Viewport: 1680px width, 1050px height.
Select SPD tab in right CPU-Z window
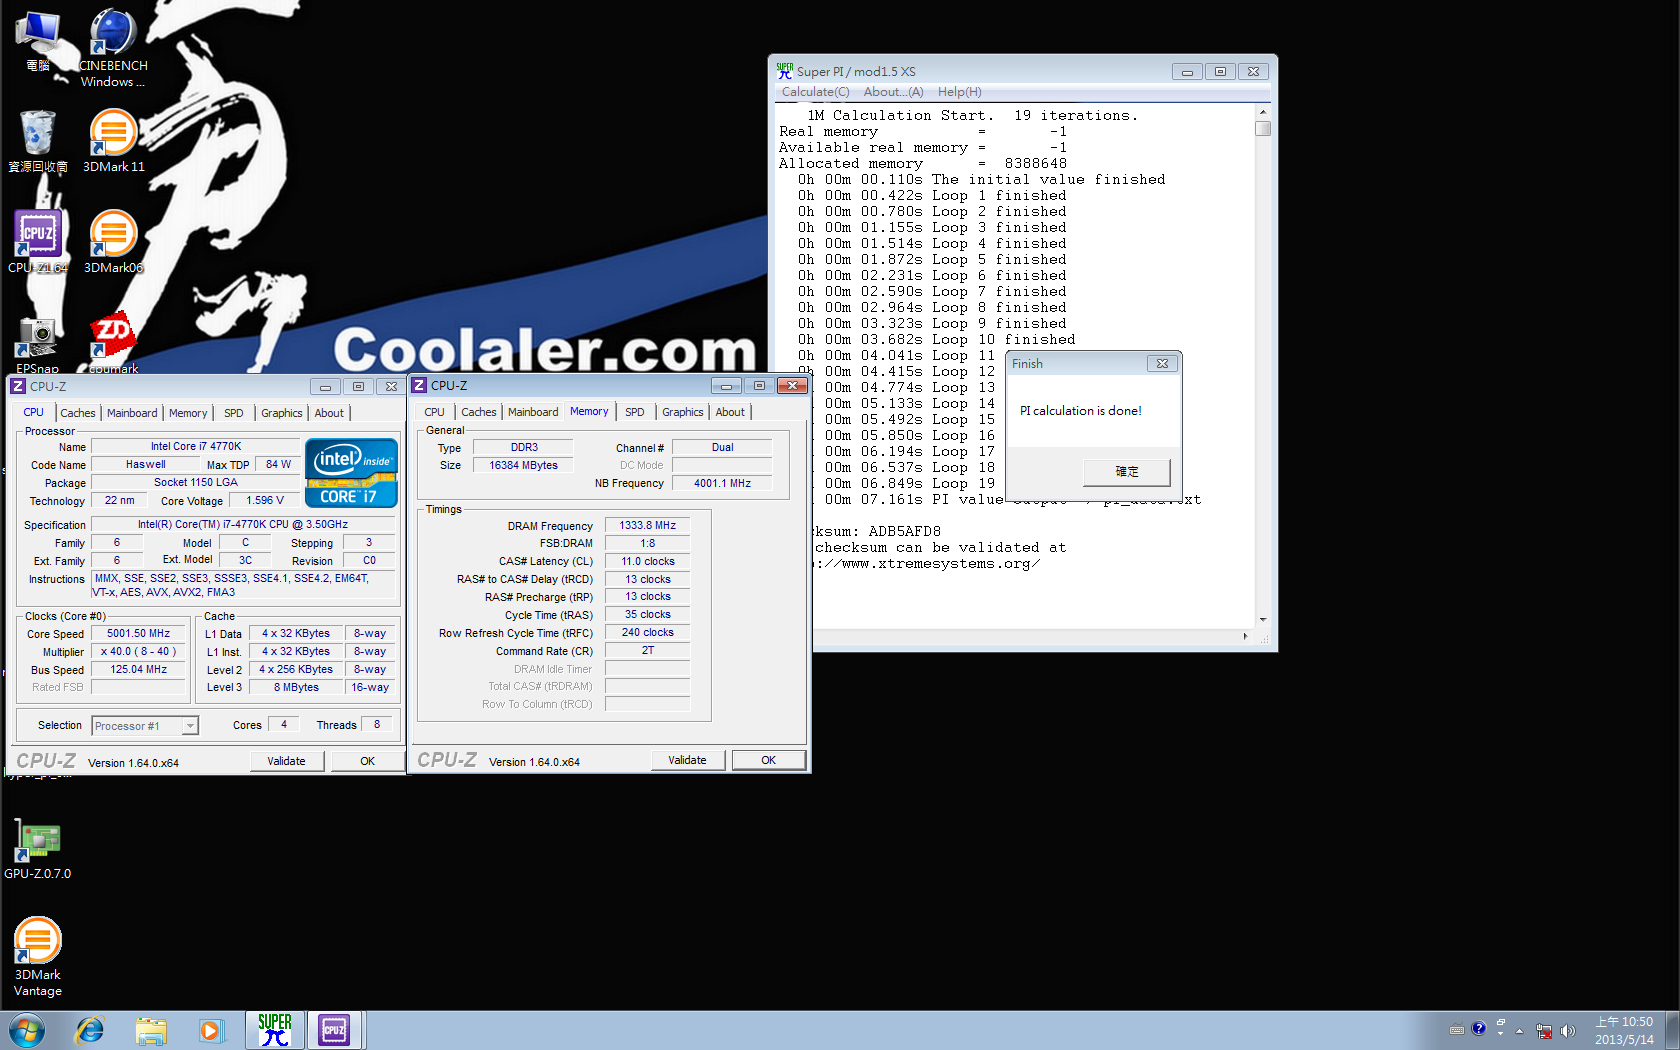[x=635, y=412]
